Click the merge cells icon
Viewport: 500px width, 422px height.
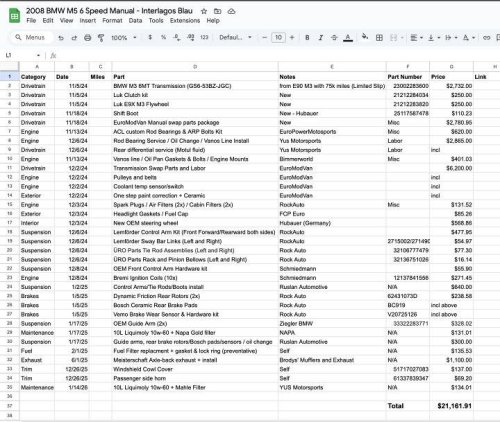tap(394, 38)
